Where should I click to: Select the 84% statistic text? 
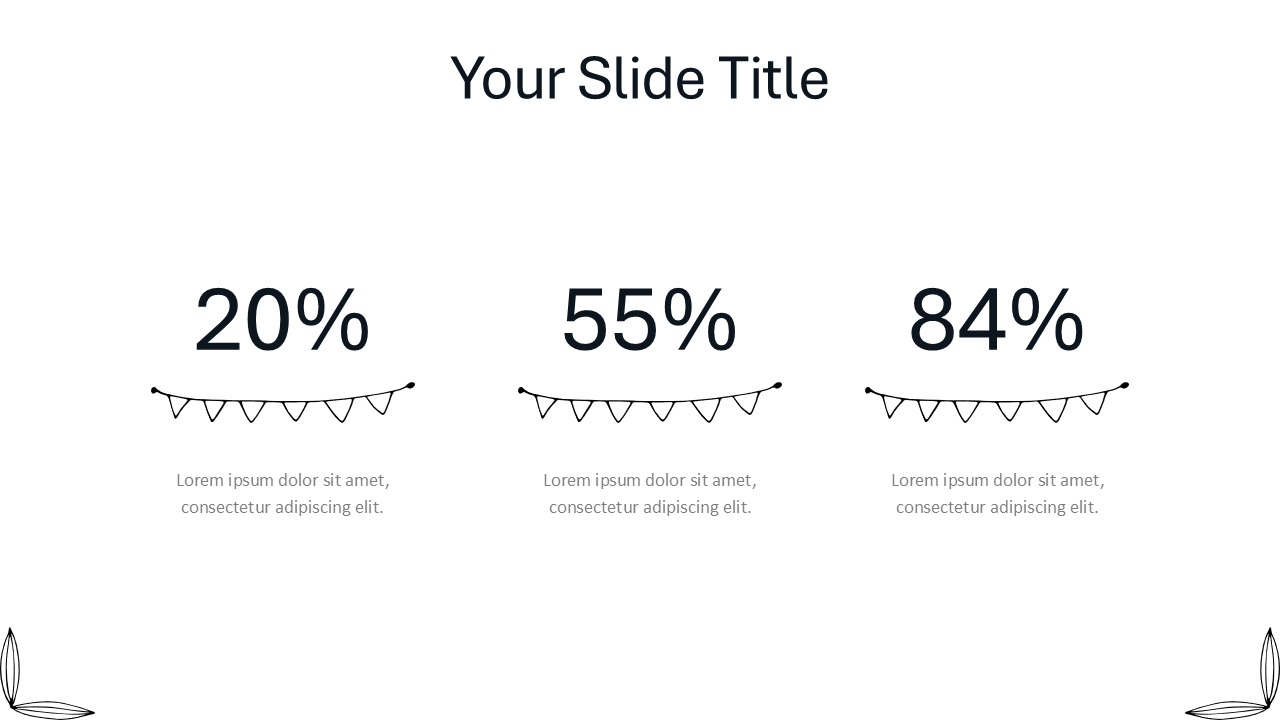996,321
